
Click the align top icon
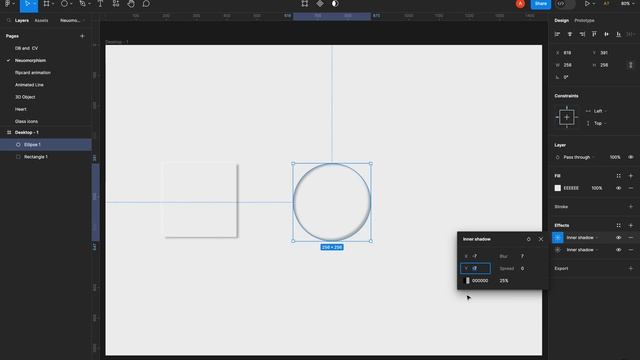[594, 34]
